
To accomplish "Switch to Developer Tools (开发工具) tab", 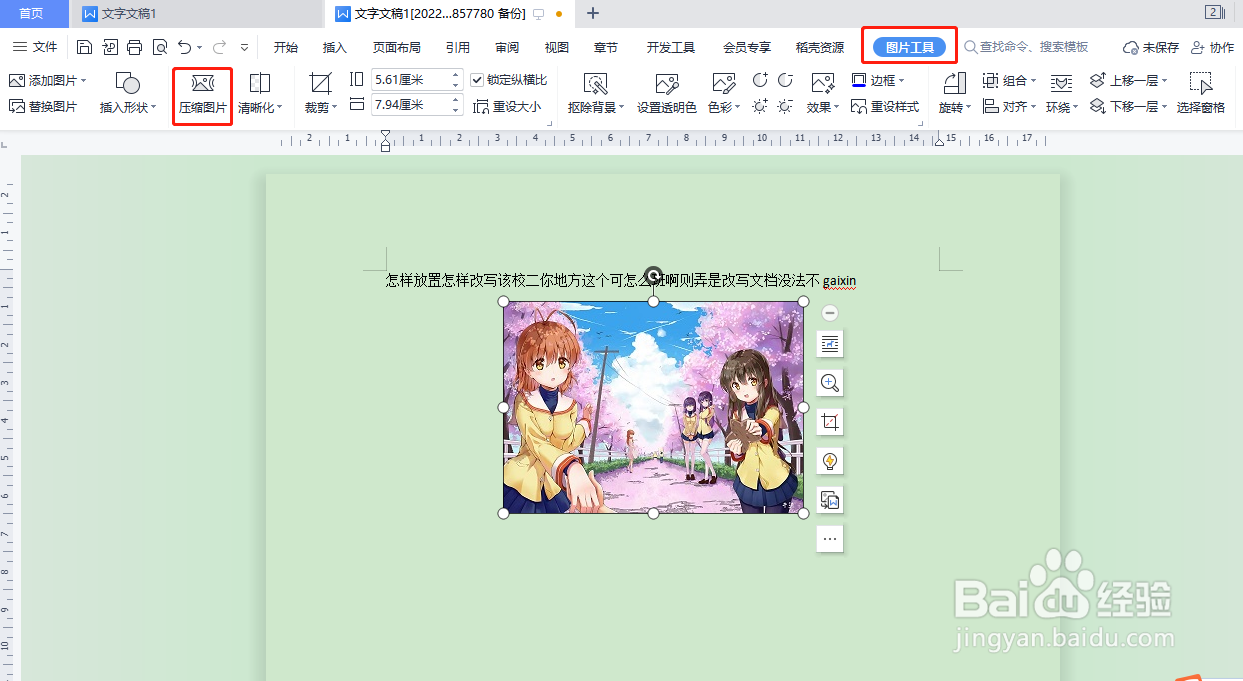I will click(671, 47).
